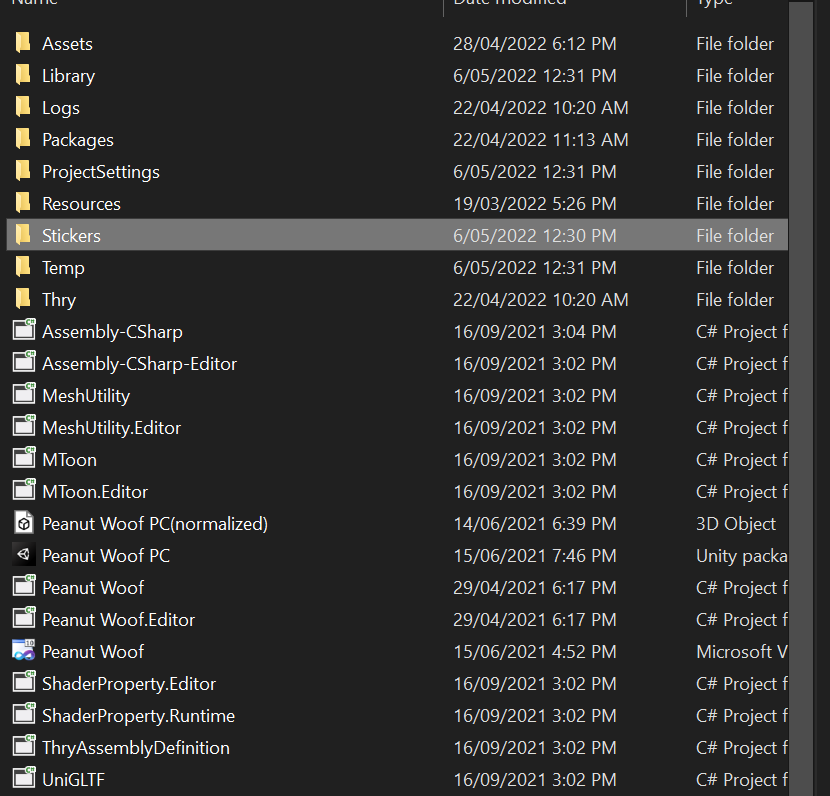
Task: Click the MeshUtility.Editor project icon
Action: click(x=22, y=427)
